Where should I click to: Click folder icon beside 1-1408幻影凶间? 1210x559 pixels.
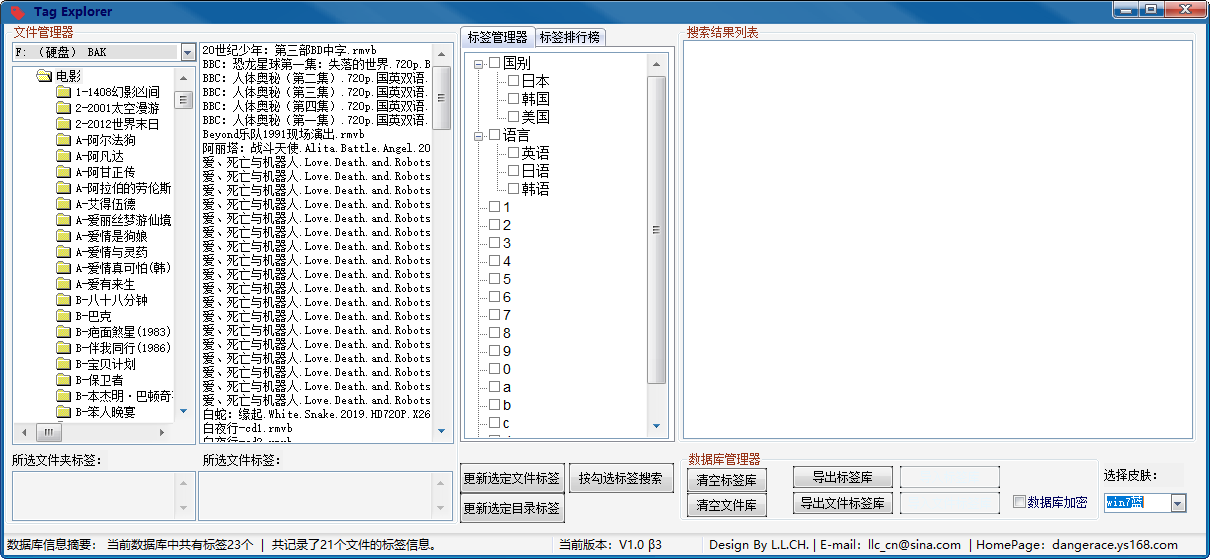coord(63,92)
